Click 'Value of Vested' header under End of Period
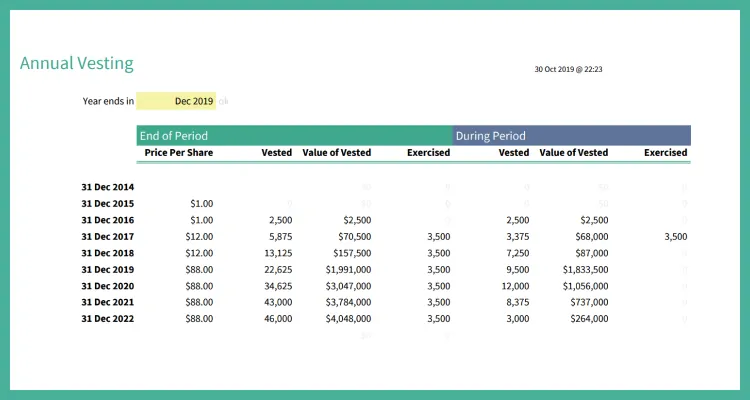The width and height of the screenshot is (750, 400). point(337,153)
